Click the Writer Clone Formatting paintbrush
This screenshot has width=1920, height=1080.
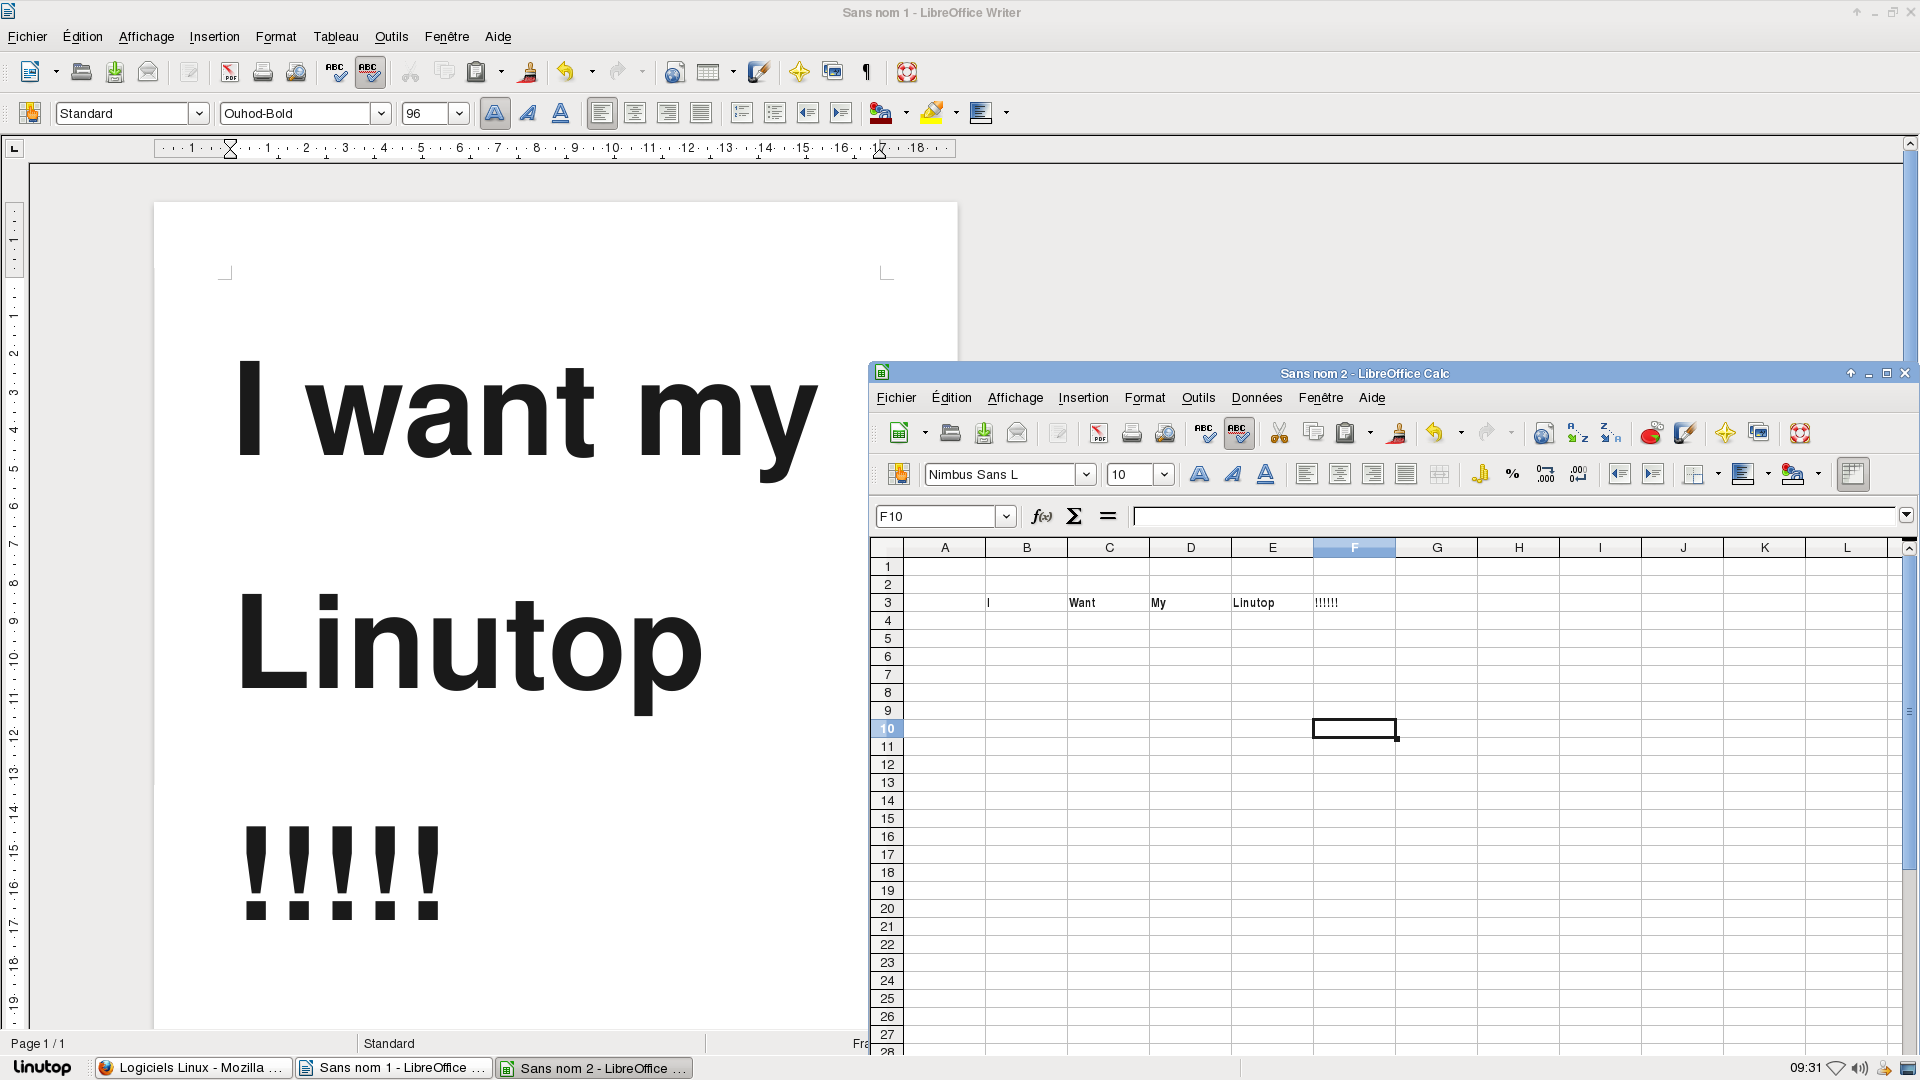pos(528,72)
